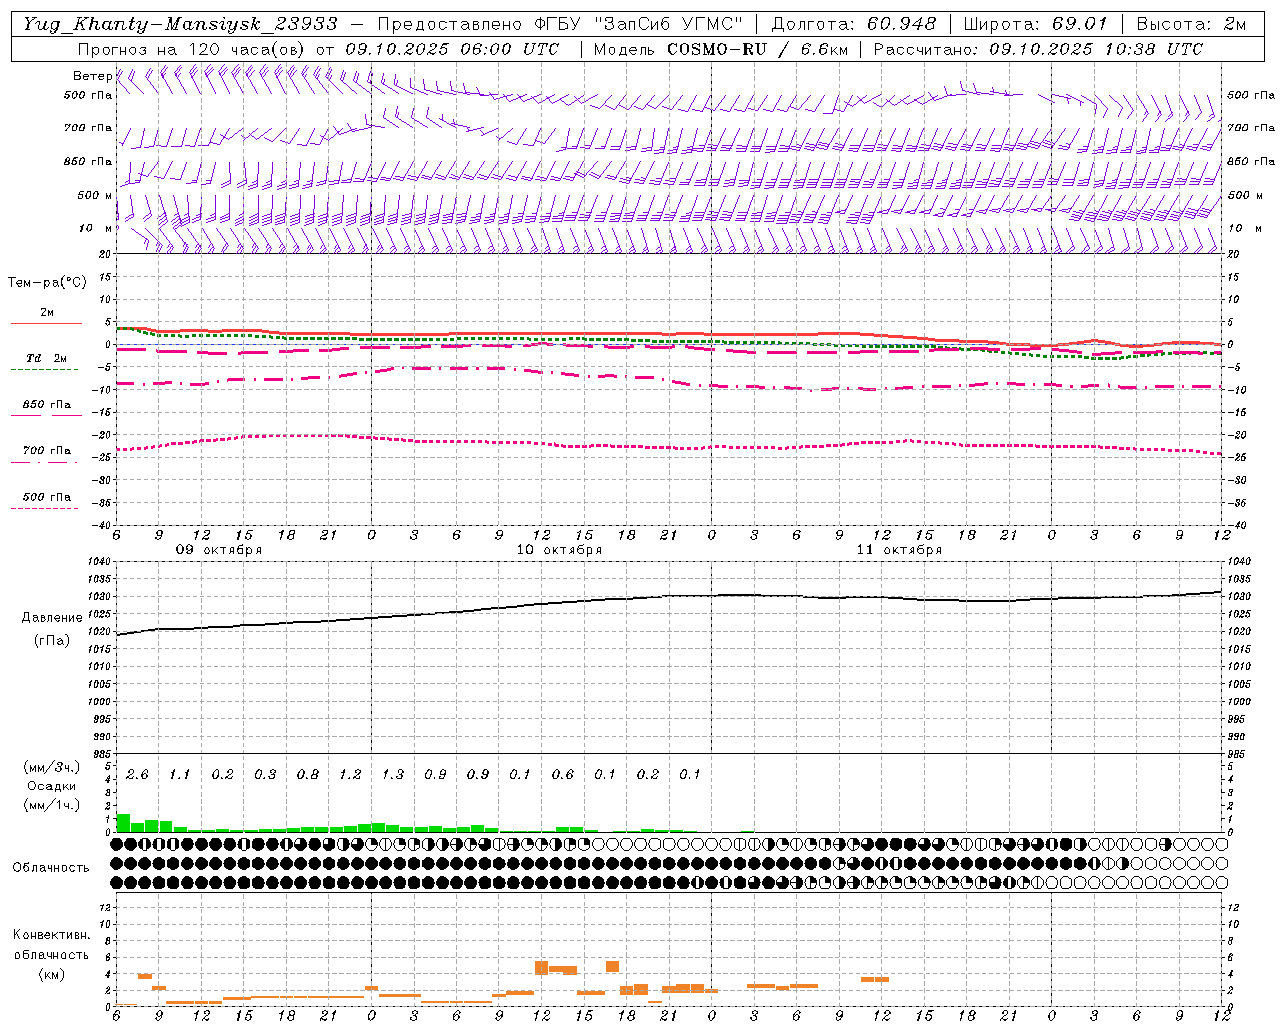The height and width of the screenshot is (1024, 1280).
Task: Click the Давление pressure panel label
Action: (52, 618)
